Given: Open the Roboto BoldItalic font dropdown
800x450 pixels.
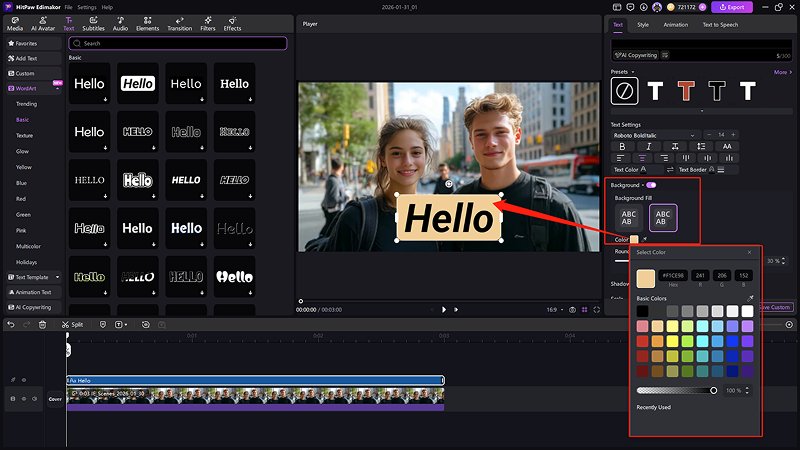Looking at the screenshot, I should 655,135.
